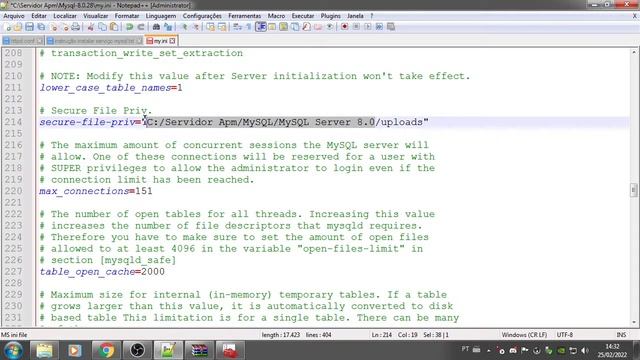Open the Executar menu
The image size is (640, 360).
tap(302, 16)
